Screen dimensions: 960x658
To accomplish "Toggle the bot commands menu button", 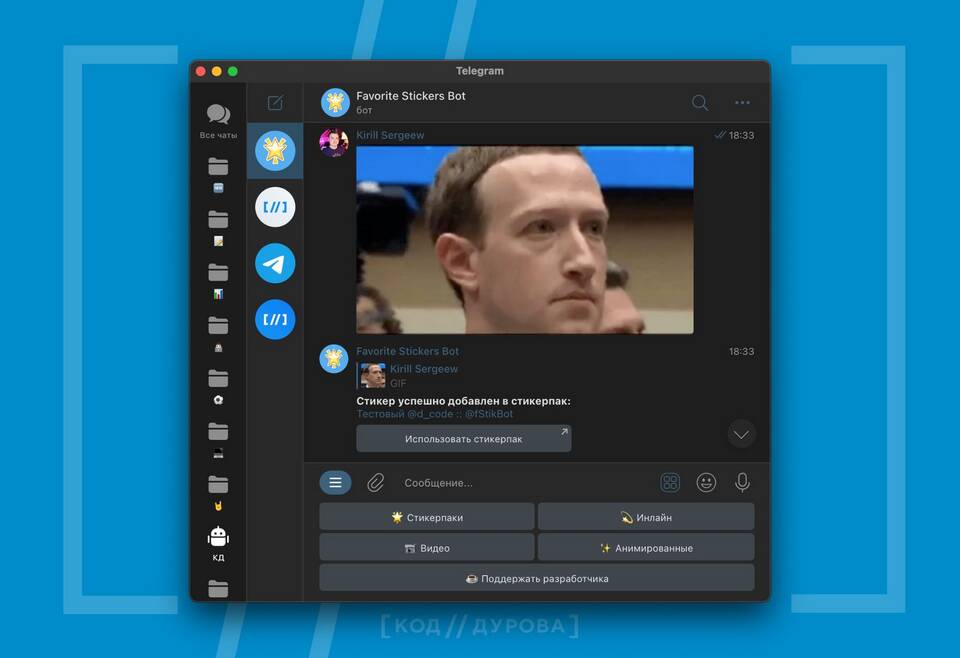I will (335, 483).
